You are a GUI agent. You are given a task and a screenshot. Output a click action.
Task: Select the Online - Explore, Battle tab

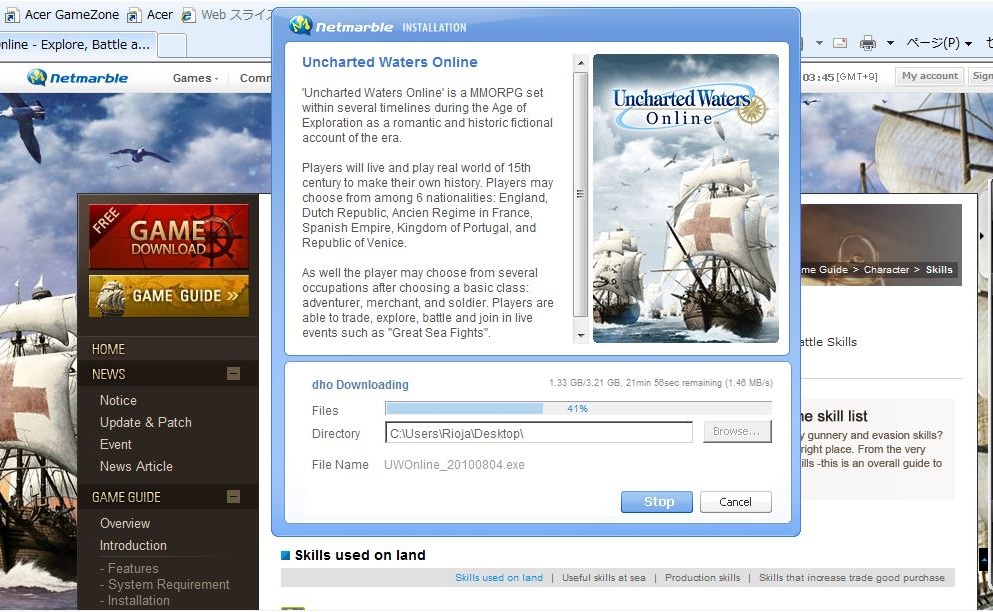[76, 45]
